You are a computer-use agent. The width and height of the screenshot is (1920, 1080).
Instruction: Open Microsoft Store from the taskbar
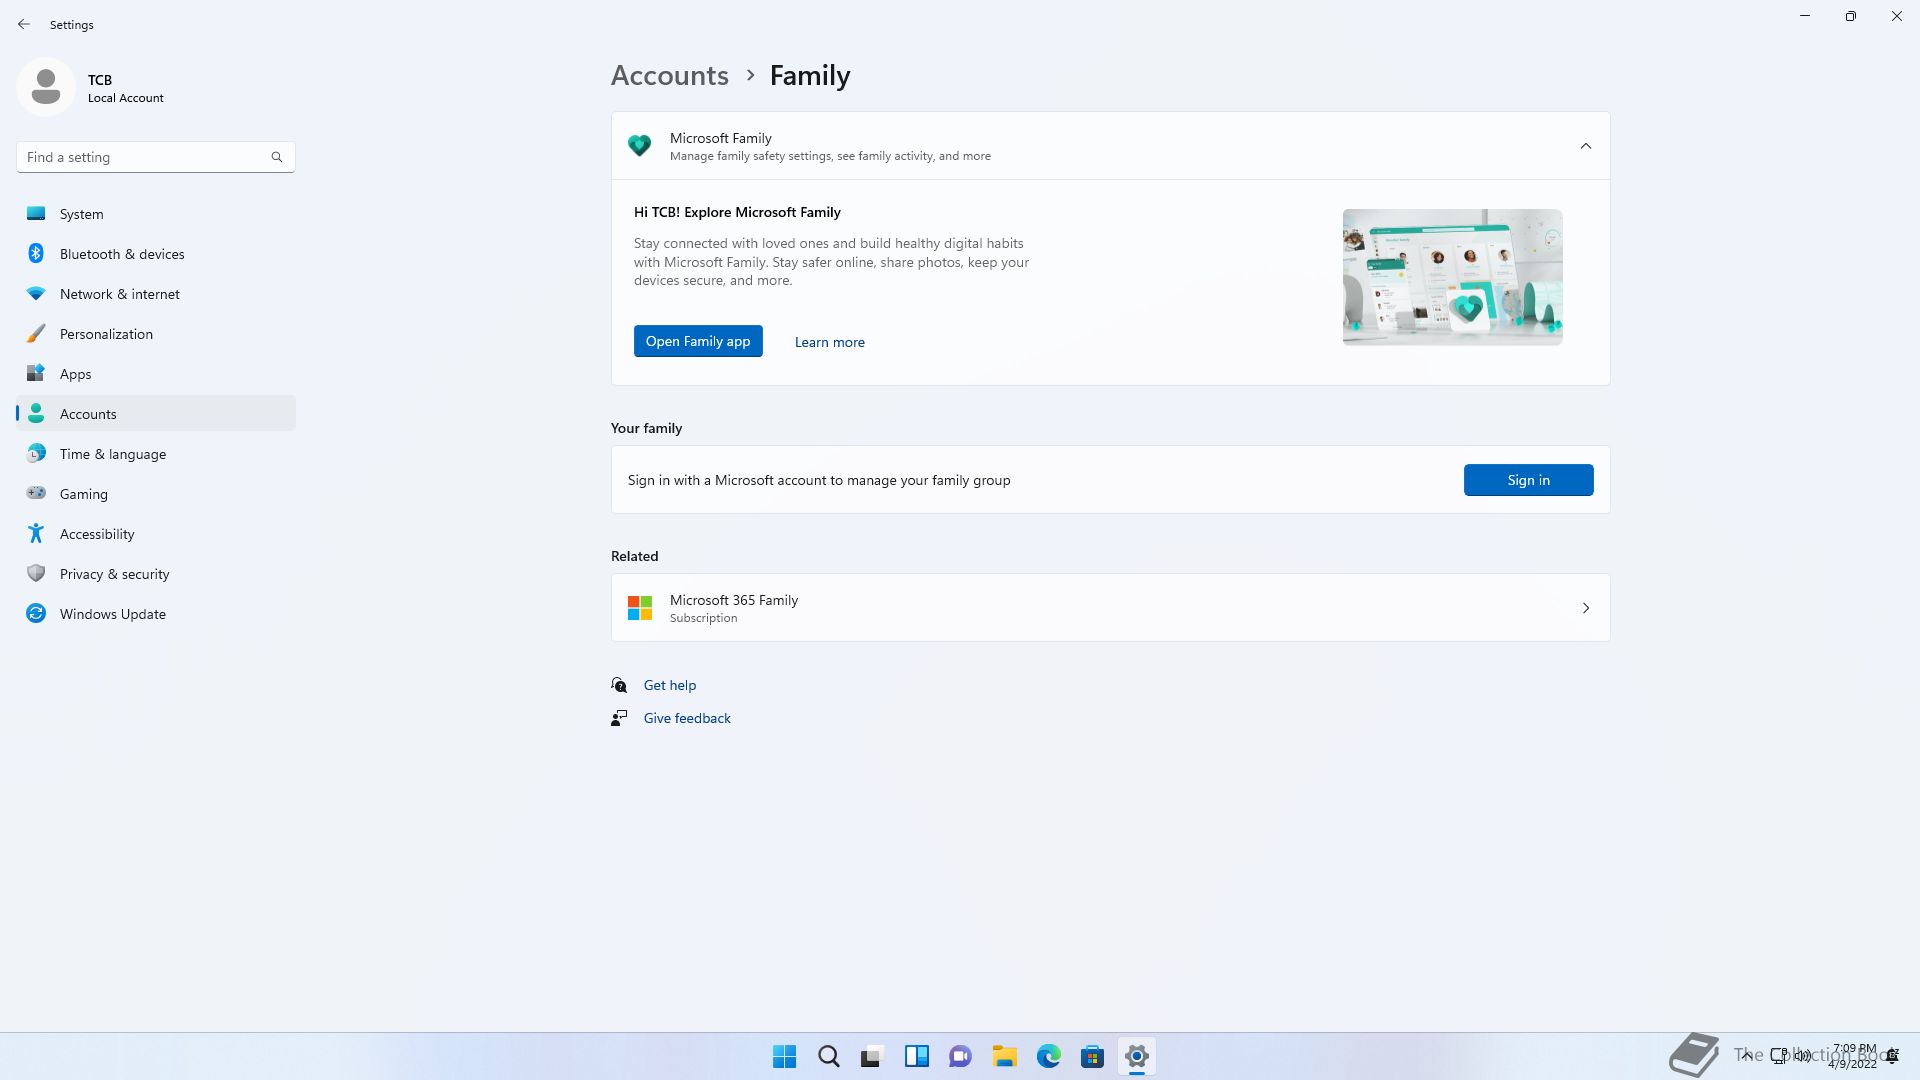pos(1093,1056)
